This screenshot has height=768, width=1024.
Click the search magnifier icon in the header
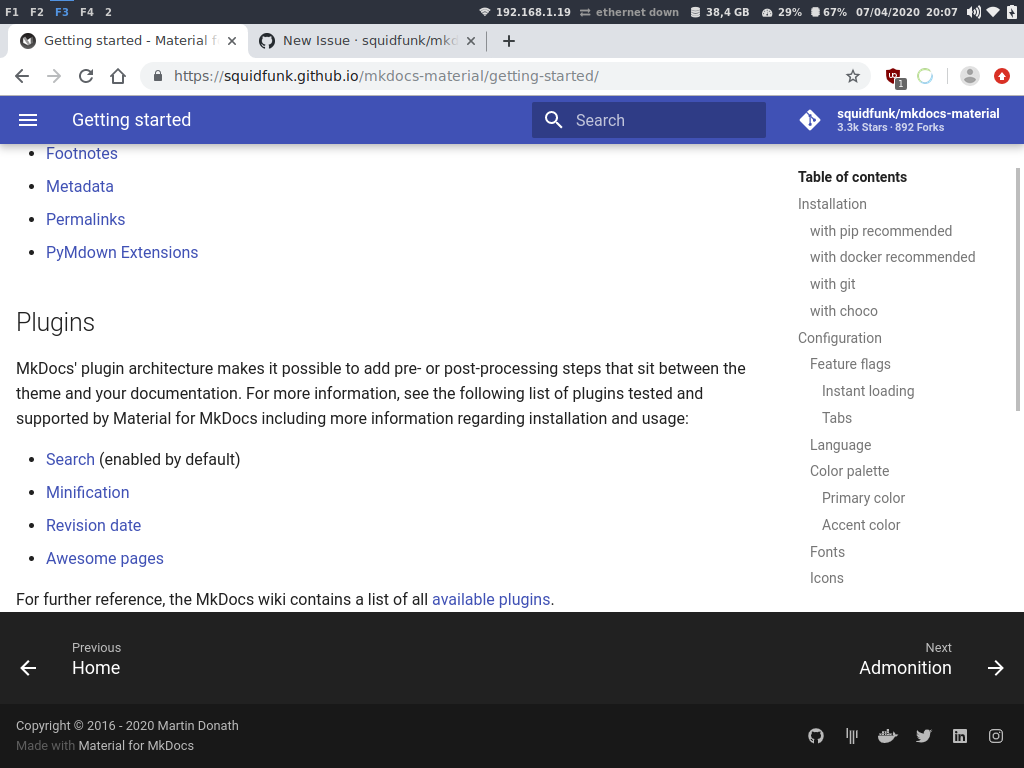(553, 119)
